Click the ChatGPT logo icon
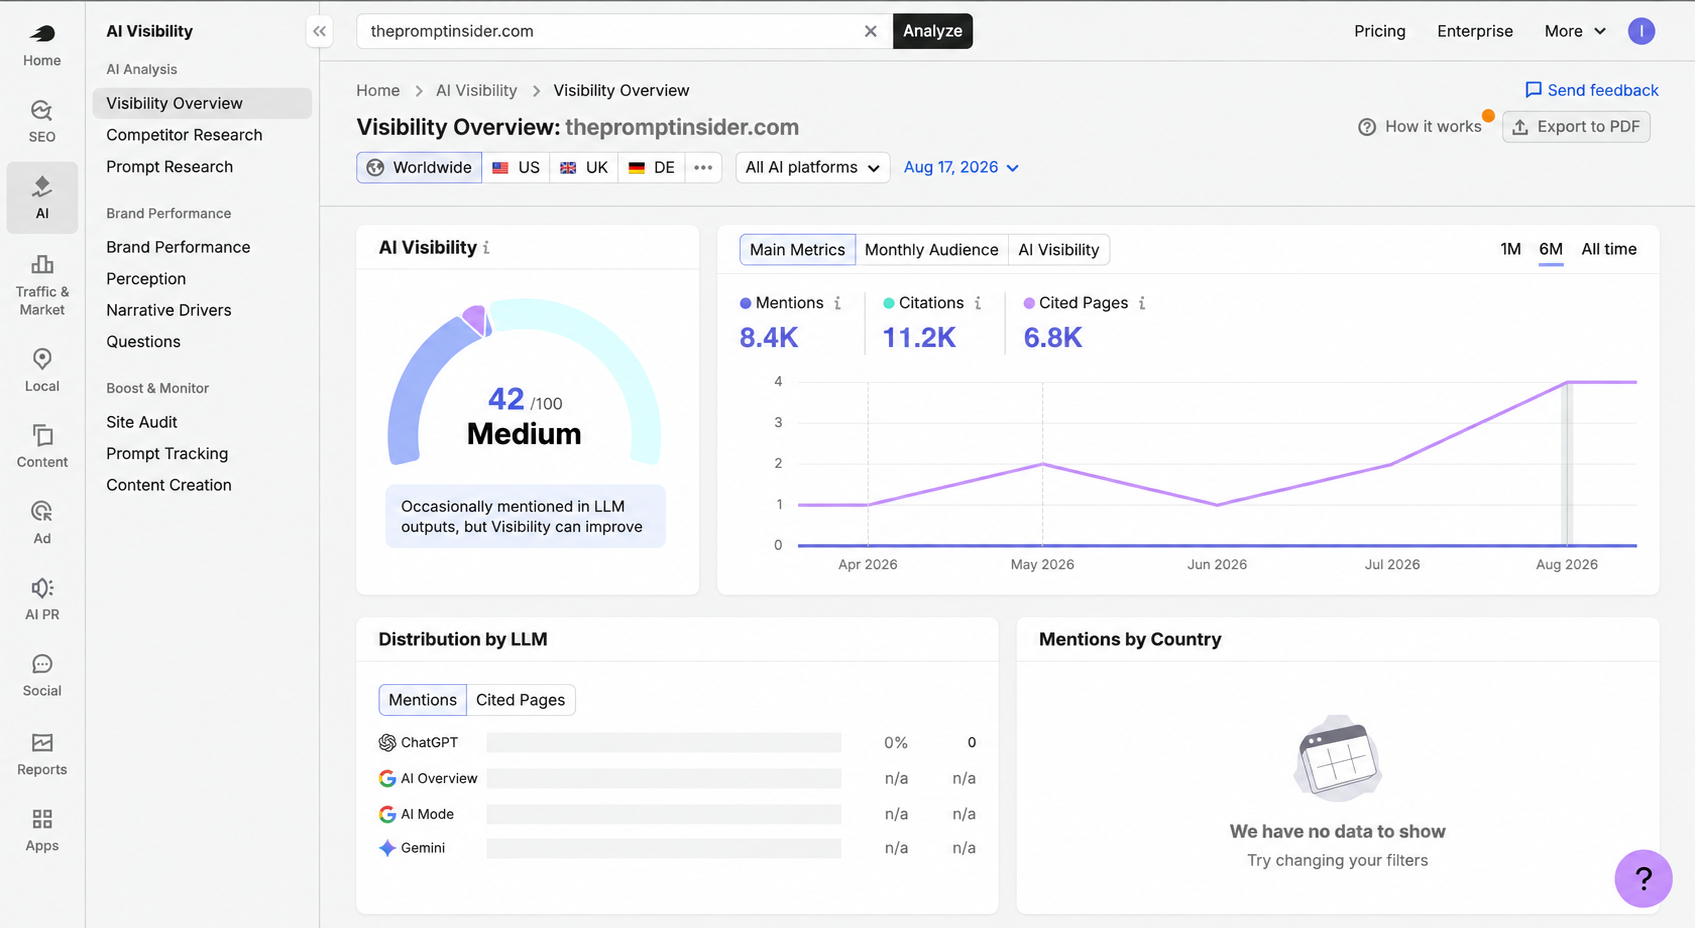The width and height of the screenshot is (1695, 928). tap(387, 742)
